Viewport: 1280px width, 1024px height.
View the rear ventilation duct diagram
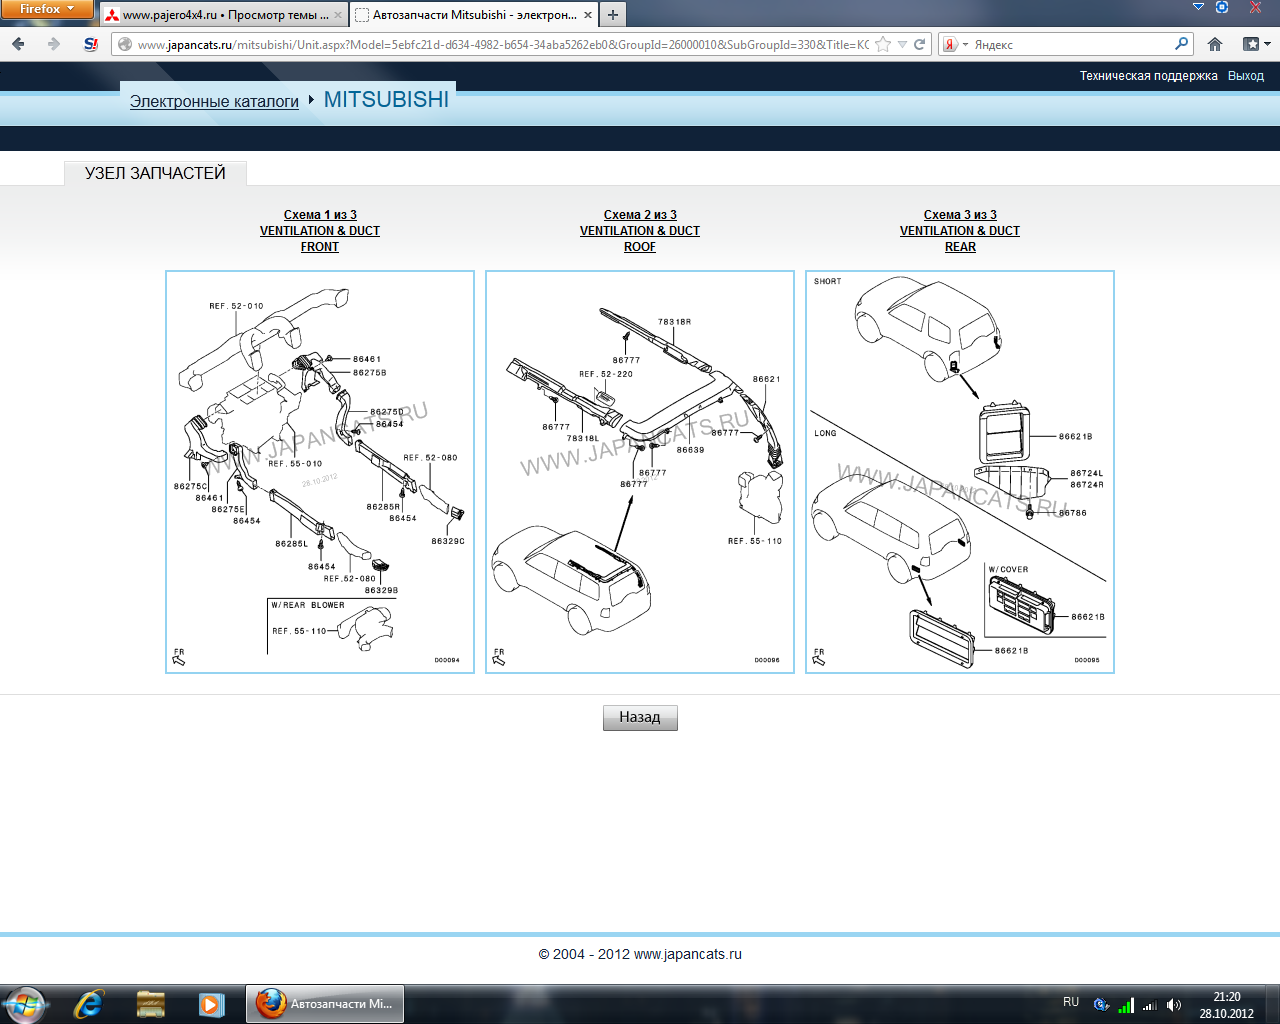click(x=960, y=472)
